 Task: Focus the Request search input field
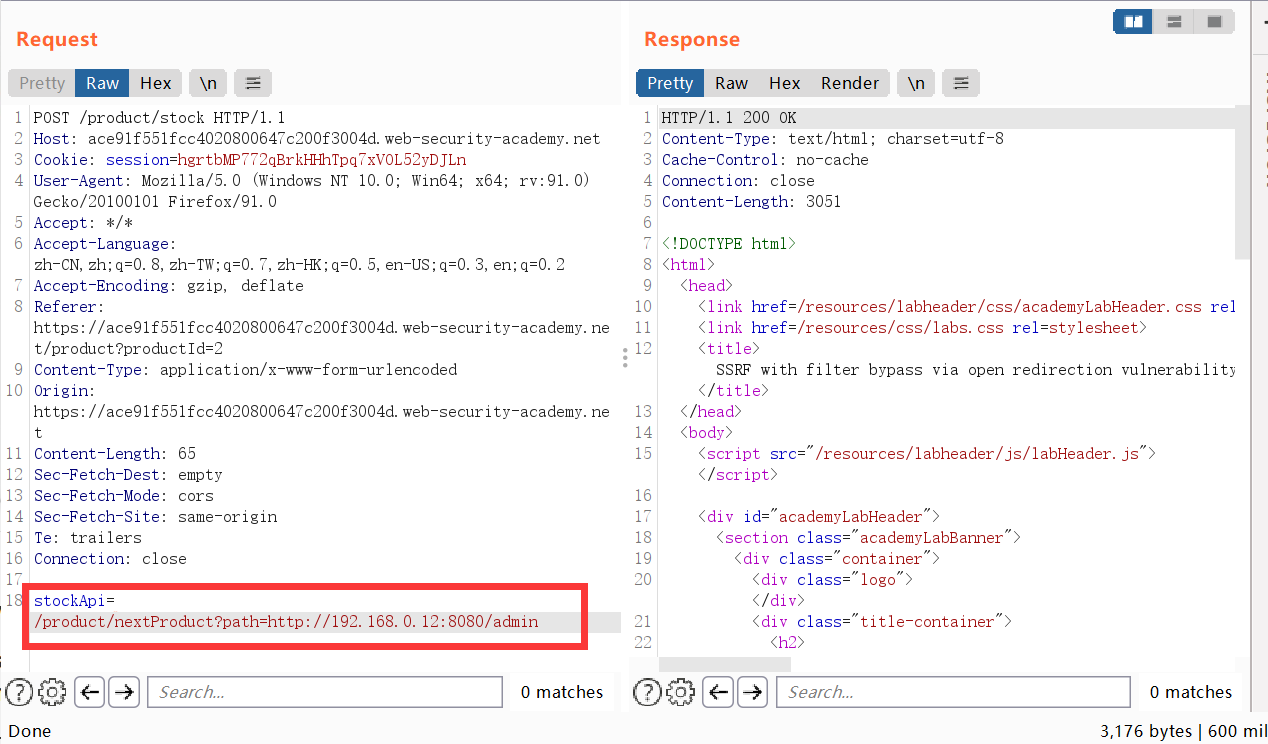click(x=325, y=692)
